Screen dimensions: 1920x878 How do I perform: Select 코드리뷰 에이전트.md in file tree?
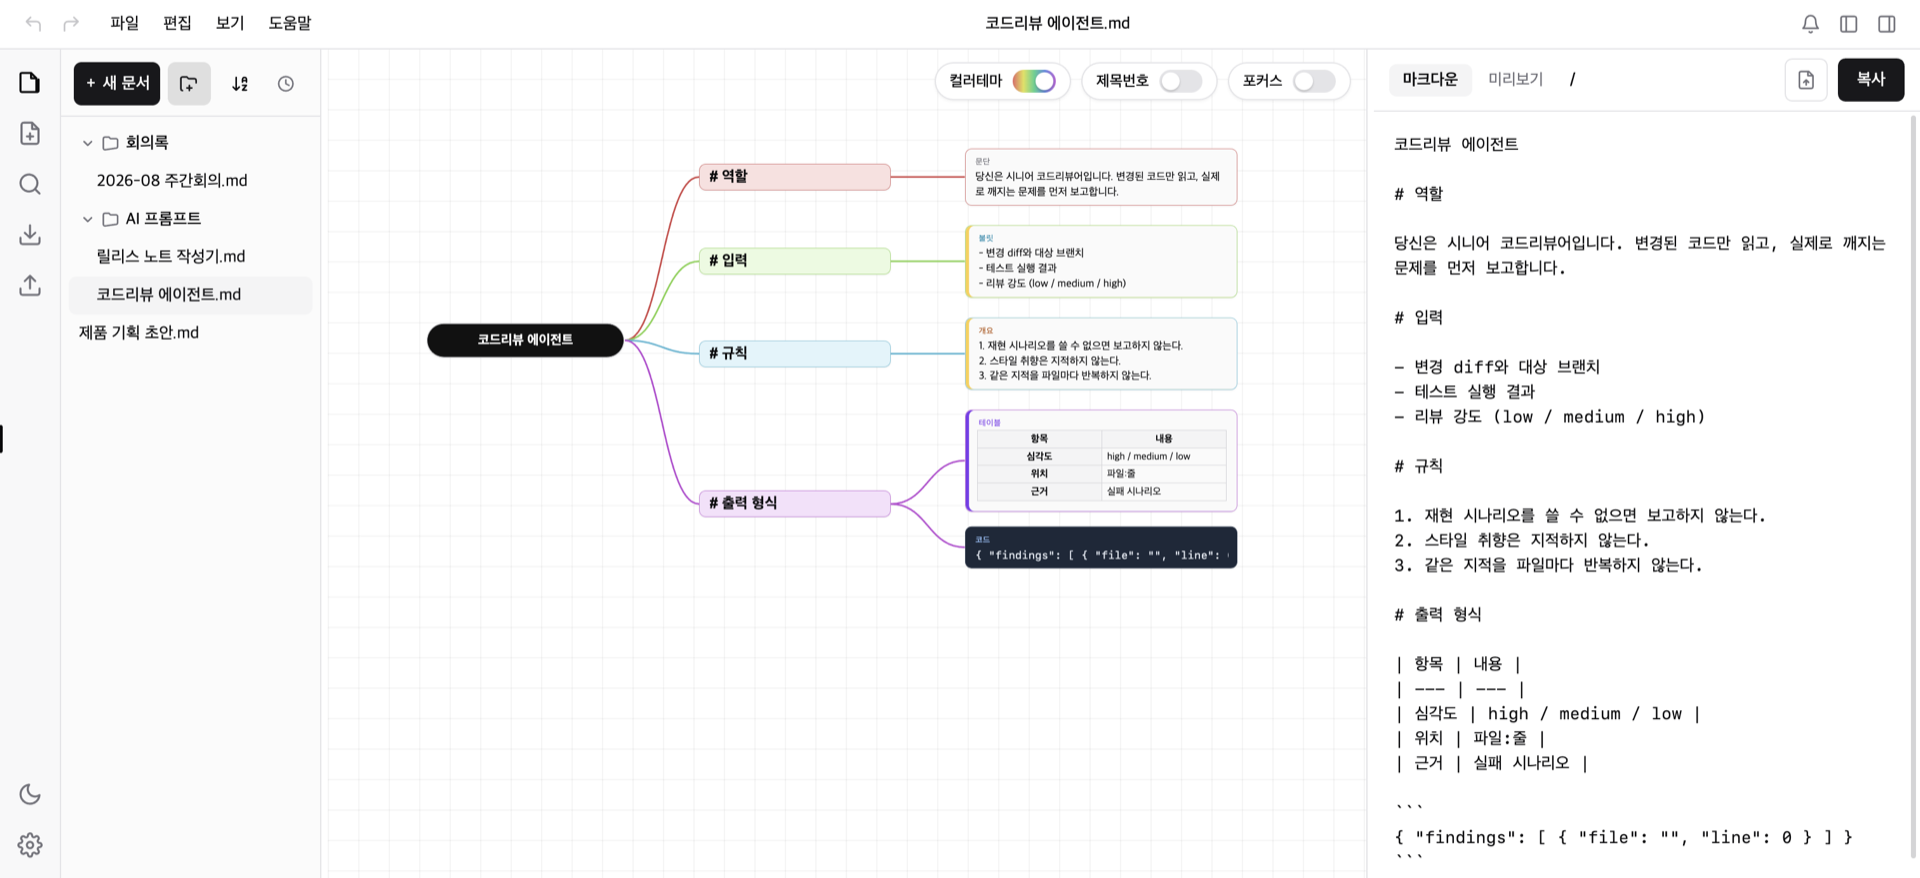tap(190, 295)
